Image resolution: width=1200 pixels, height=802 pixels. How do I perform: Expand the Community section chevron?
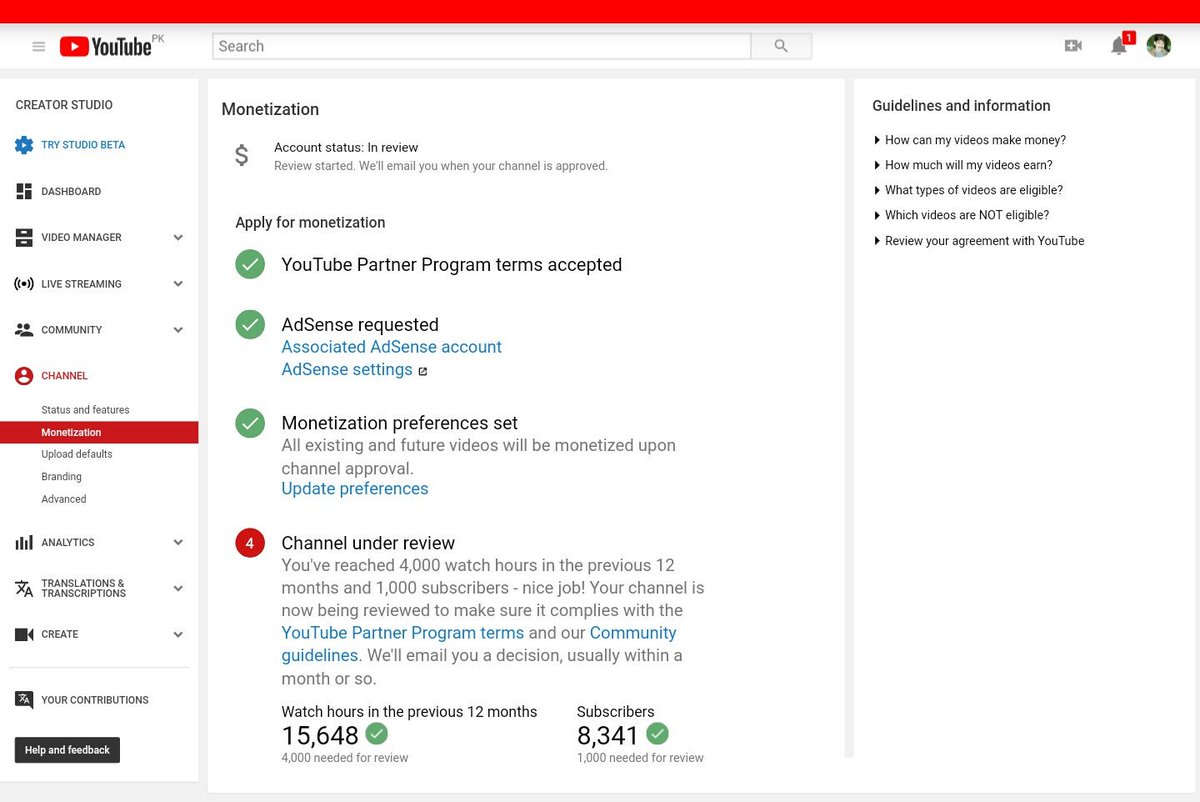(x=178, y=330)
